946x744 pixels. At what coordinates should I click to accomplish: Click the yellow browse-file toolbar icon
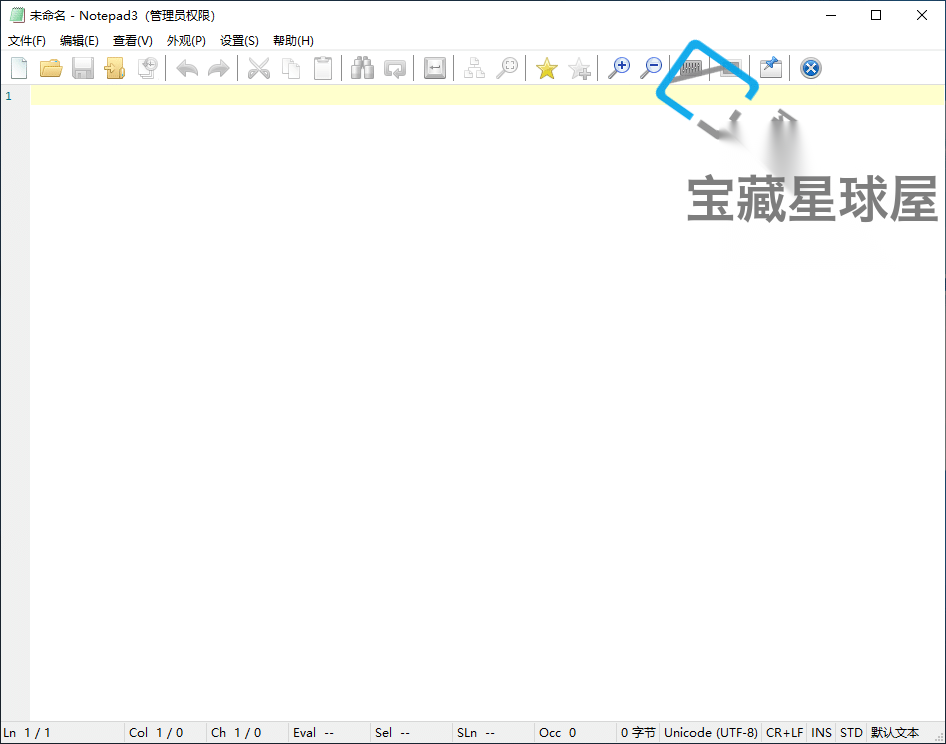(115, 68)
